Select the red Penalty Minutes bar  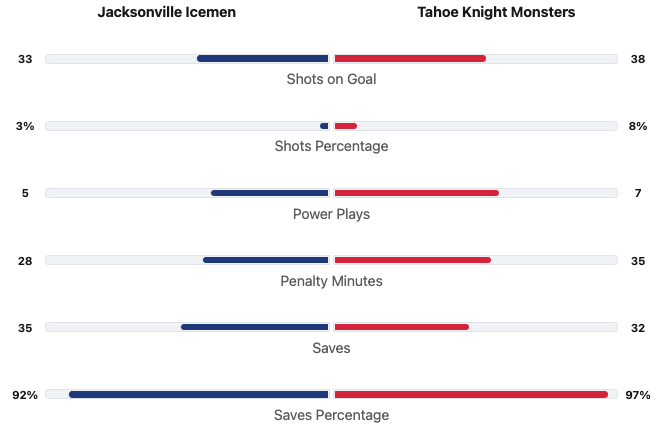coord(412,260)
